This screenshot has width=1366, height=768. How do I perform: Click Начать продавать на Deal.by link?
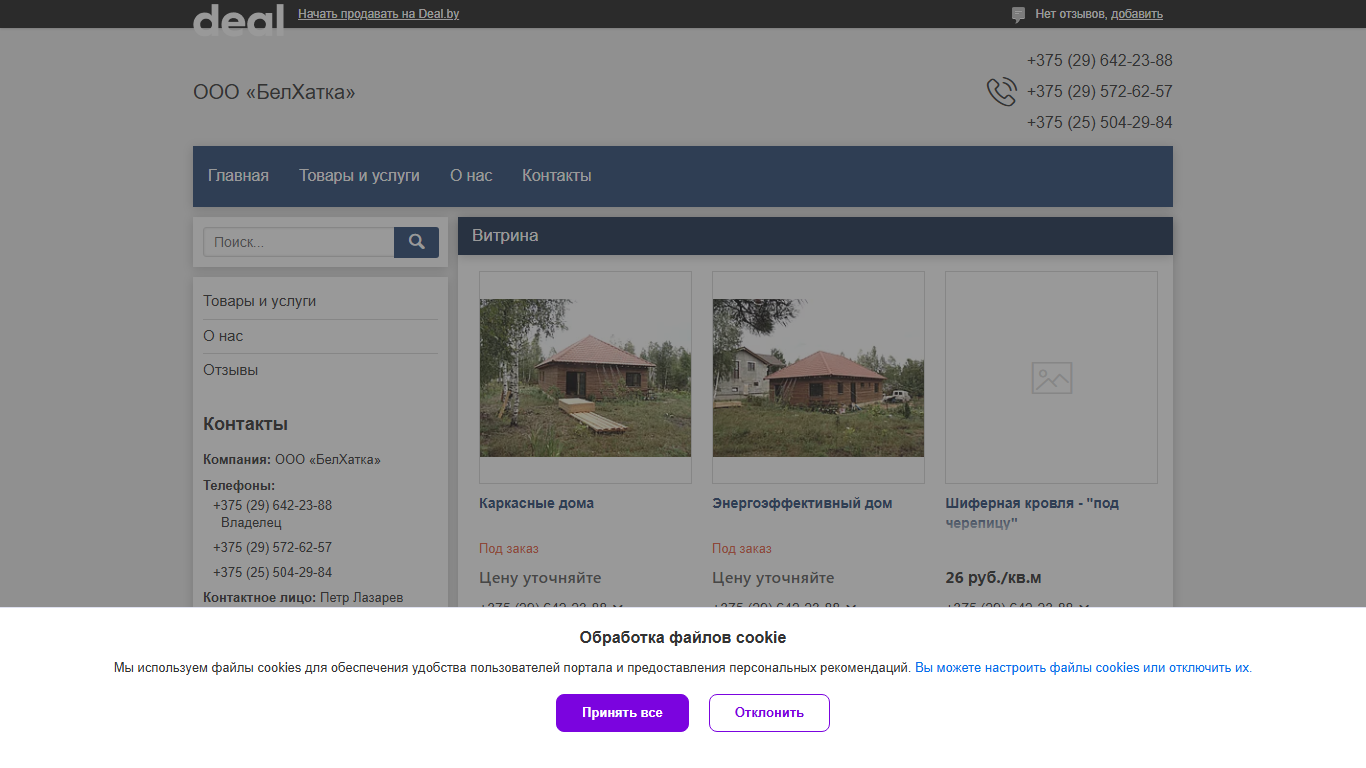379,14
